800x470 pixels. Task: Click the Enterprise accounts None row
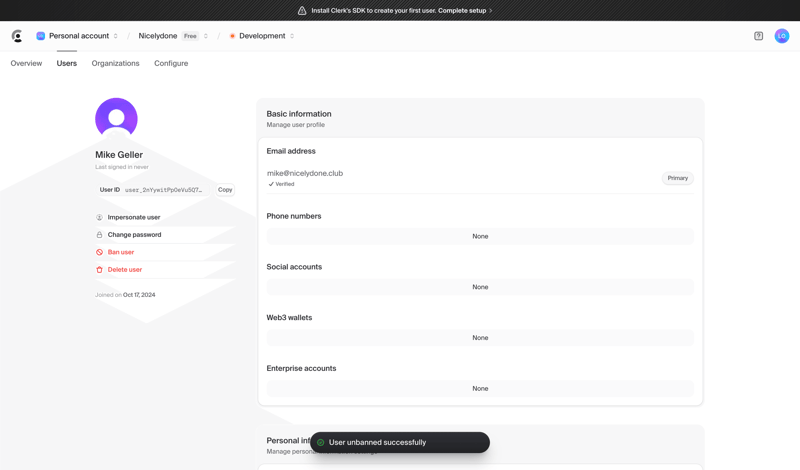click(x=480, y=388)
